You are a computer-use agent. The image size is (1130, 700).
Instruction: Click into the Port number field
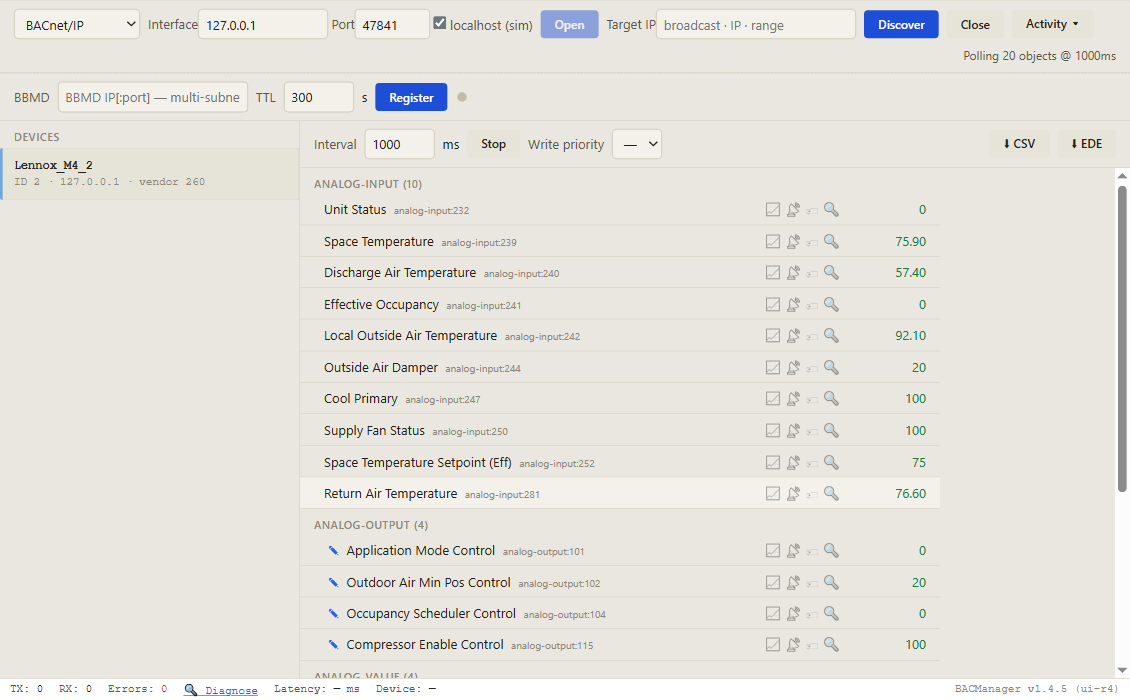coord(392,25)
